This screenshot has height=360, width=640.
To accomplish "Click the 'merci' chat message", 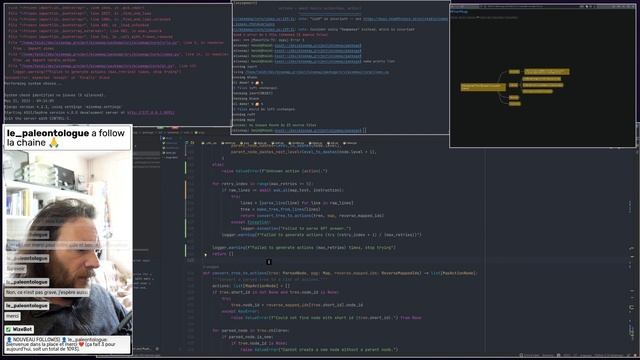I will click(12, 316).
